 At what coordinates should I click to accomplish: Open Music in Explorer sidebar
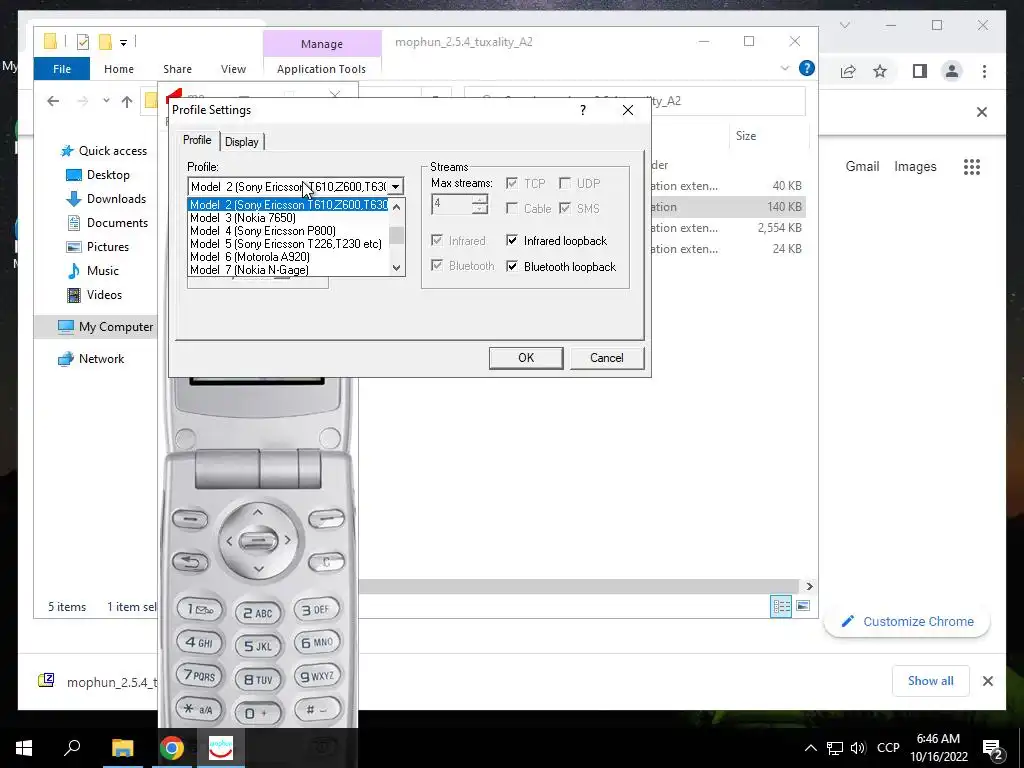click(92, 271)
